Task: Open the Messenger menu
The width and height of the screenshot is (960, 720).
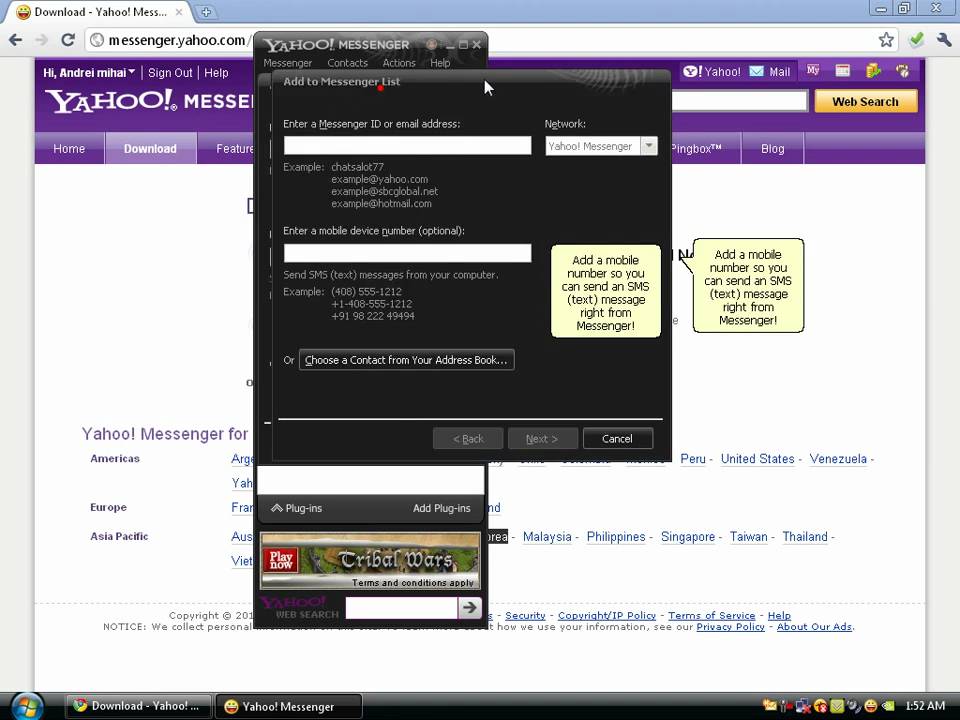Action: [288, 63]
